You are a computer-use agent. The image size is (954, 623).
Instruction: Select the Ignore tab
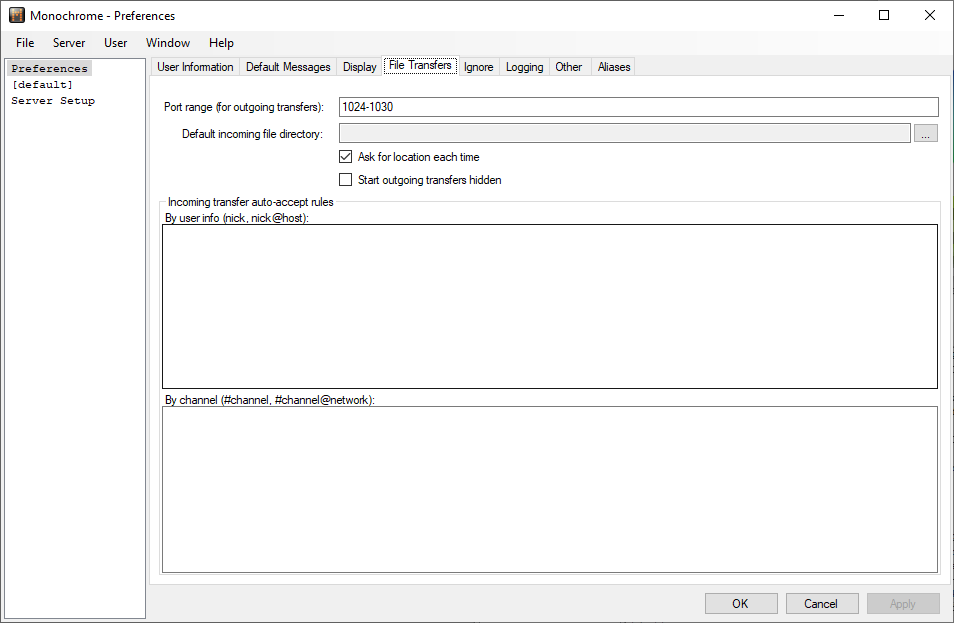pos(478,67)
